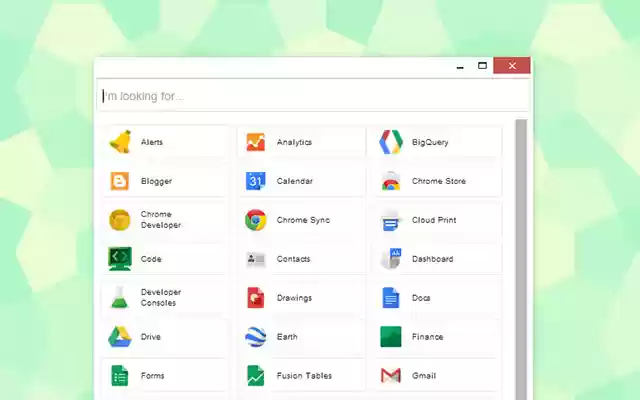Choose the "Earth" label

[287, 337]
